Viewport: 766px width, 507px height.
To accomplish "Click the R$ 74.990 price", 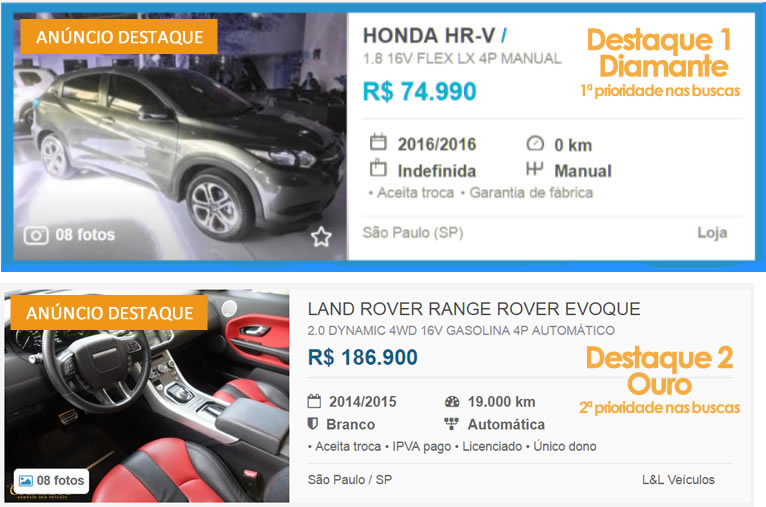I will click(x=419, y=91).
